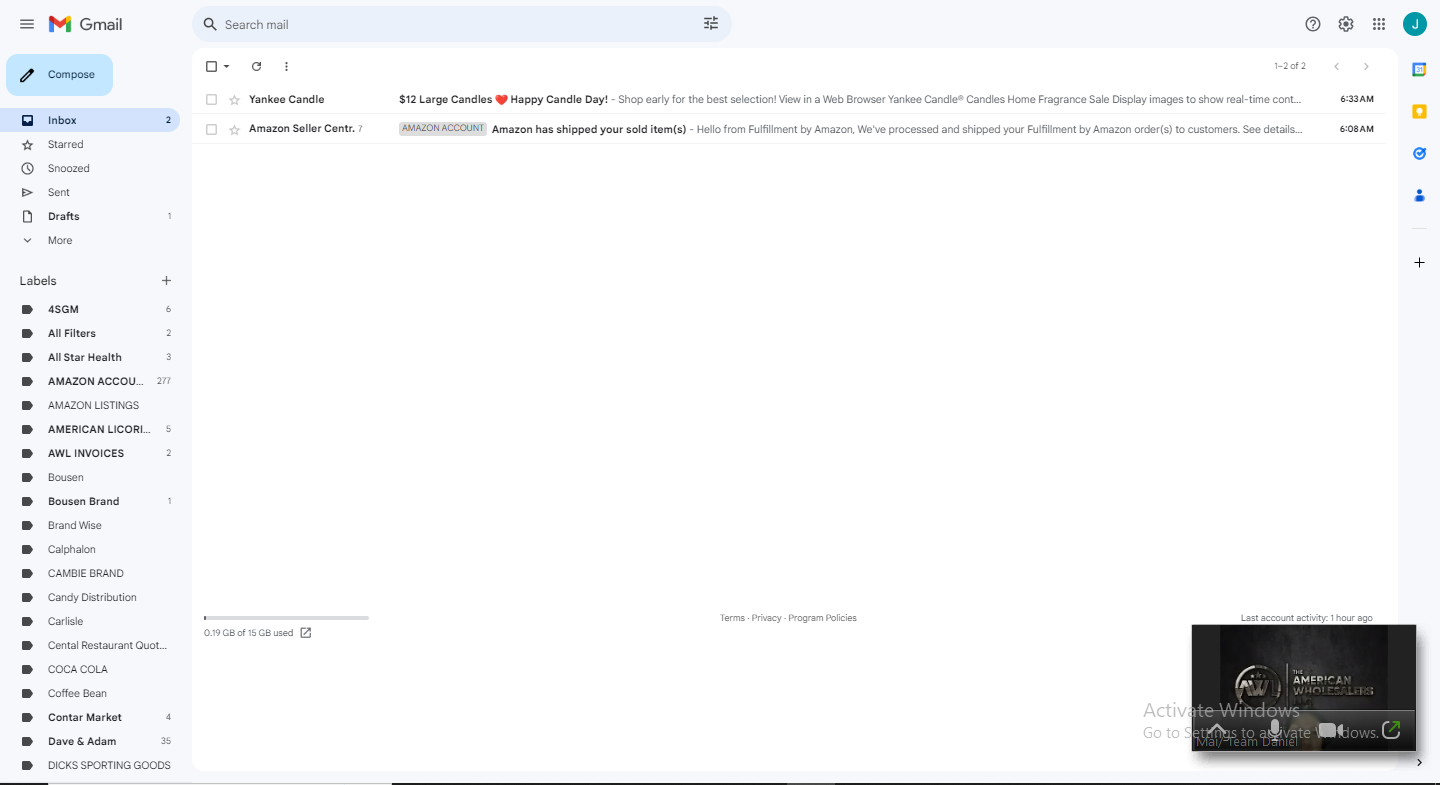Open the Contar Market label
This screenshot has height=785, width=1440.
[x=90, y=717]
